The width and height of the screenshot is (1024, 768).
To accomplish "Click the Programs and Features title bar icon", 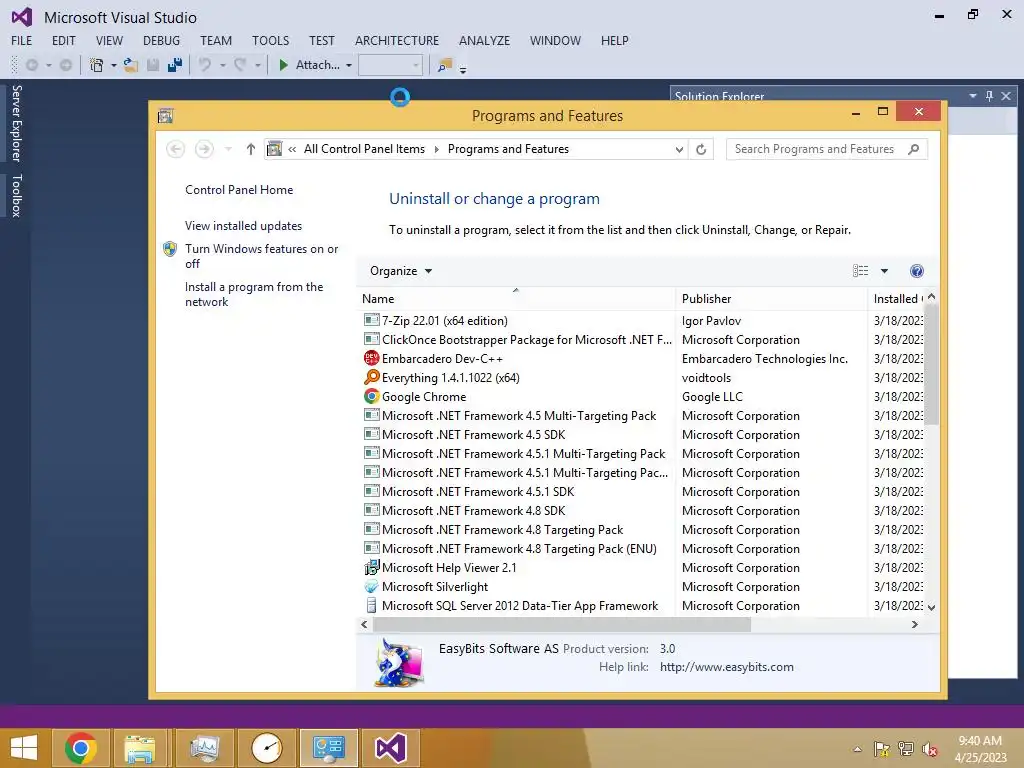I will [x=165, y=116].
